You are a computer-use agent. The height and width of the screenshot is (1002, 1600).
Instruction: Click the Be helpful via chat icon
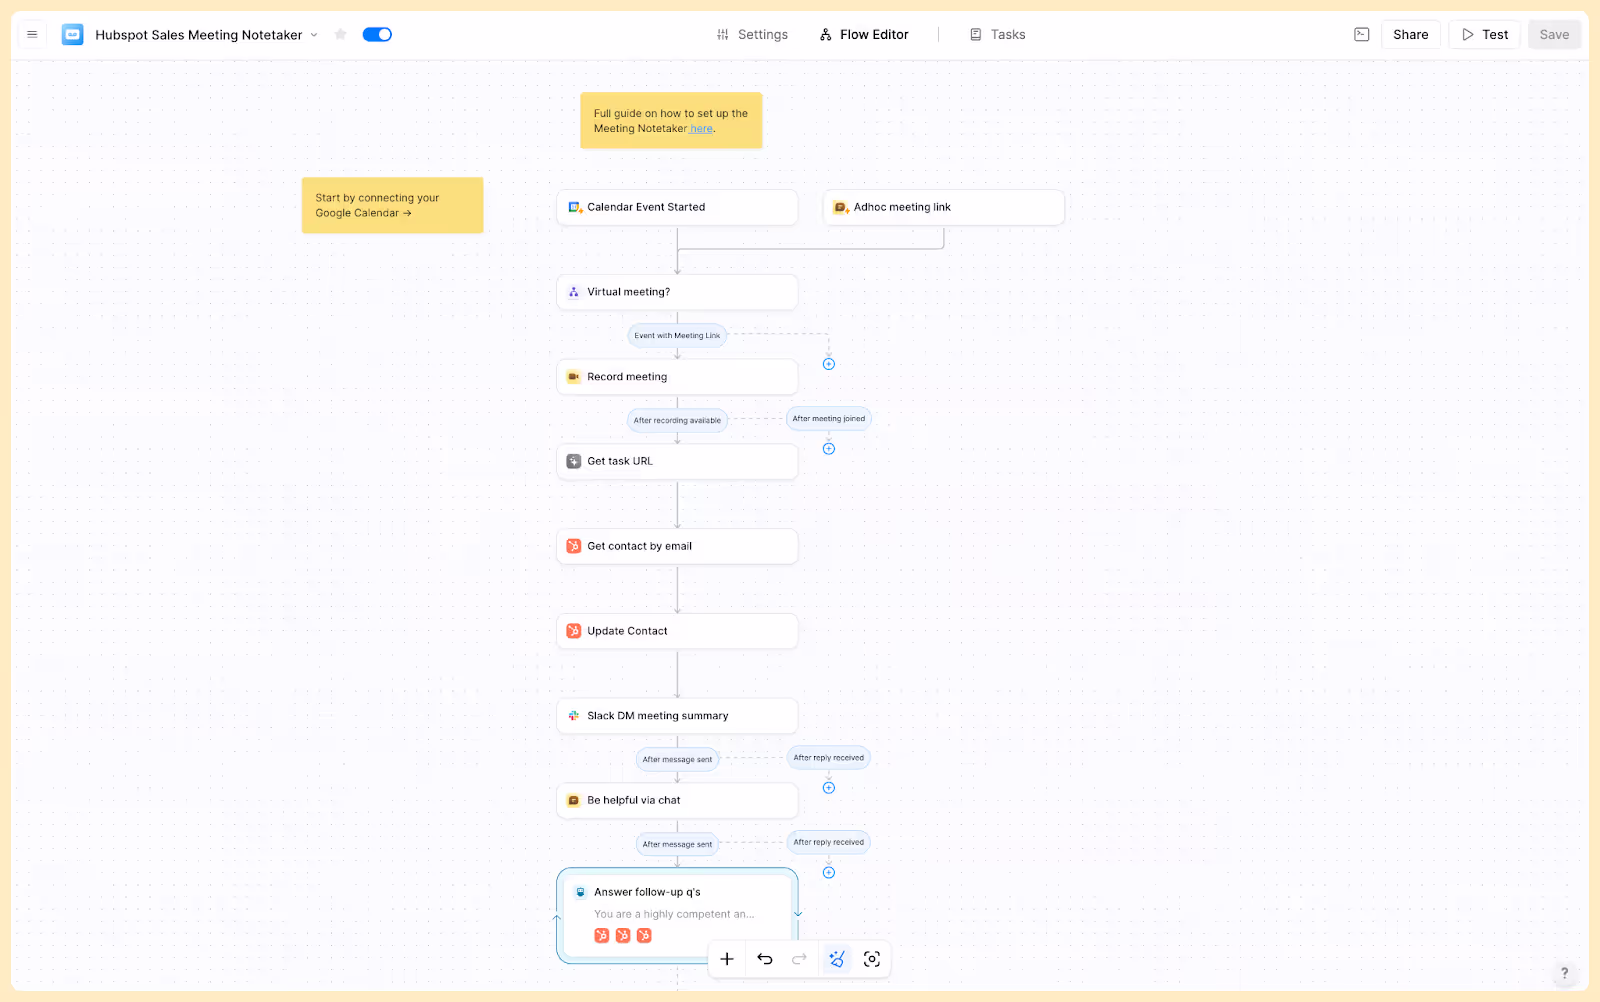click(574, 800)
